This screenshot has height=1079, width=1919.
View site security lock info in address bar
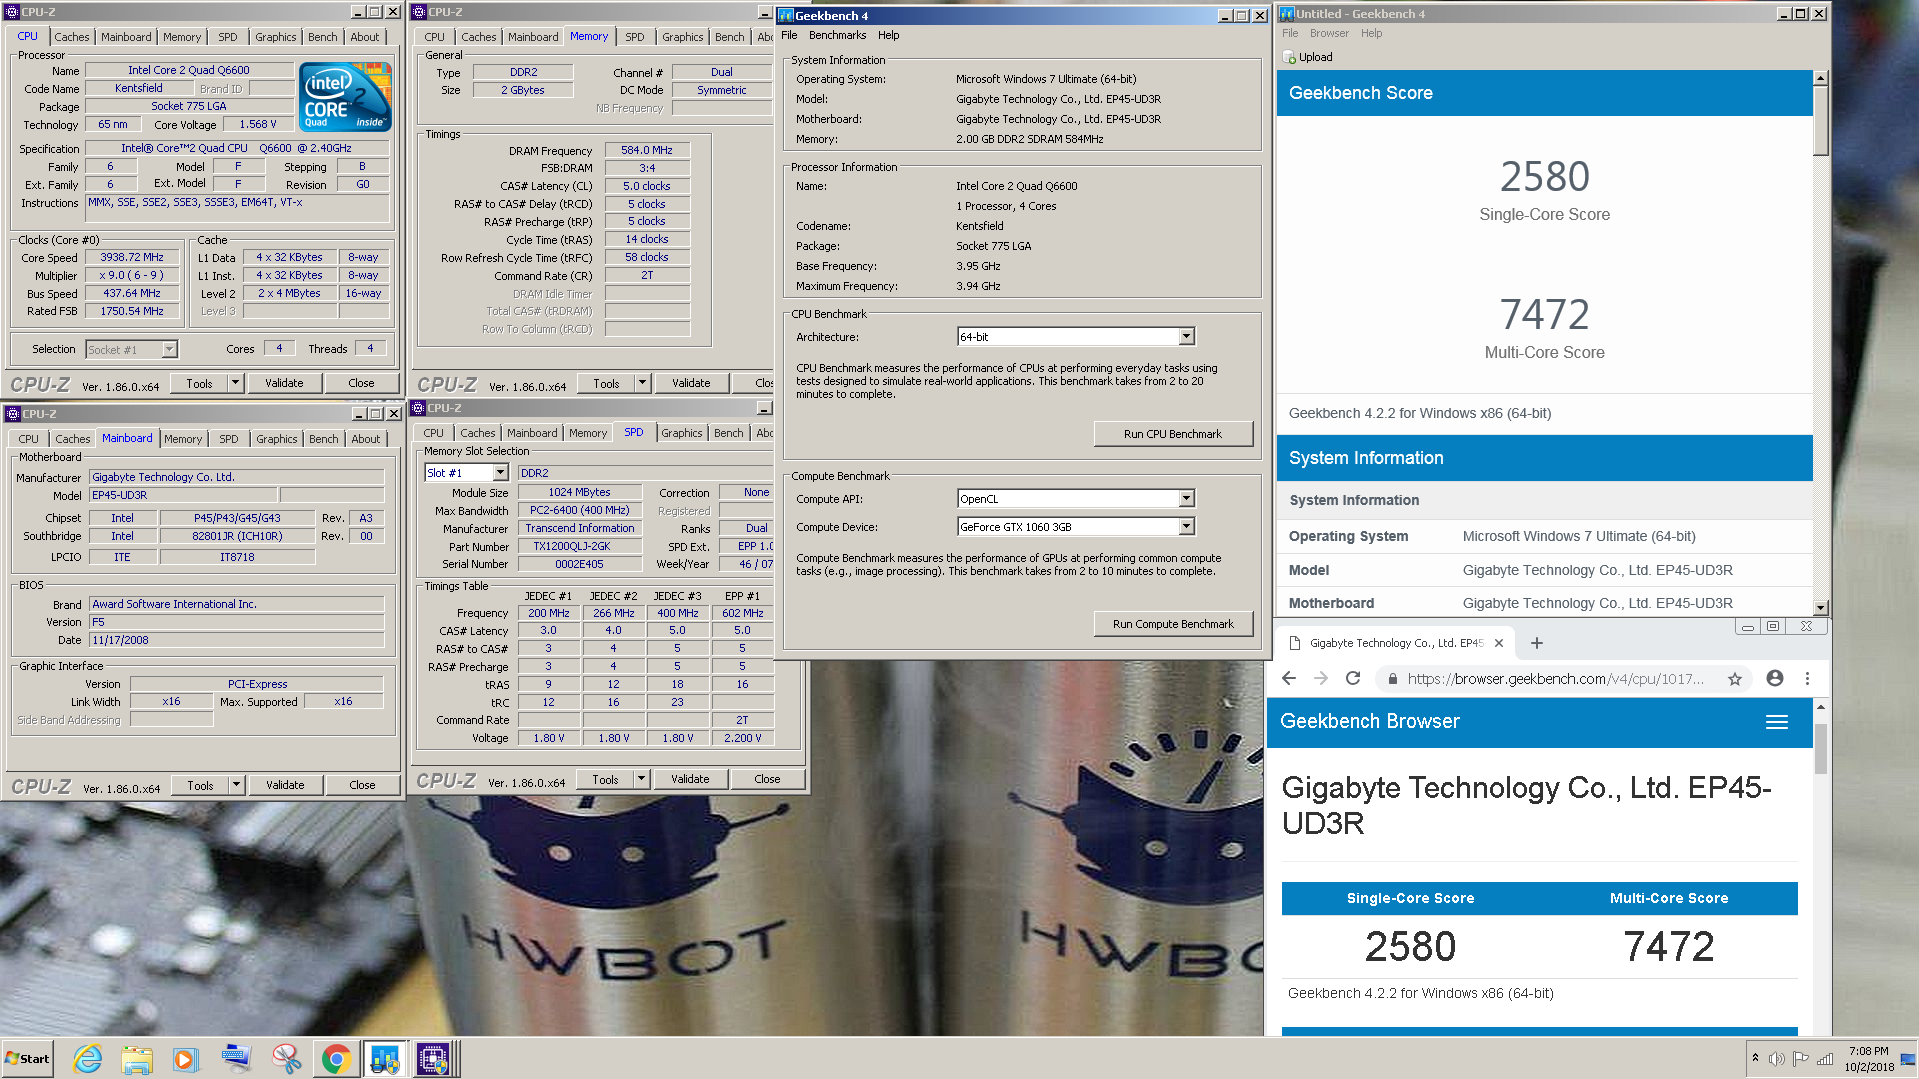[1391, 679]
